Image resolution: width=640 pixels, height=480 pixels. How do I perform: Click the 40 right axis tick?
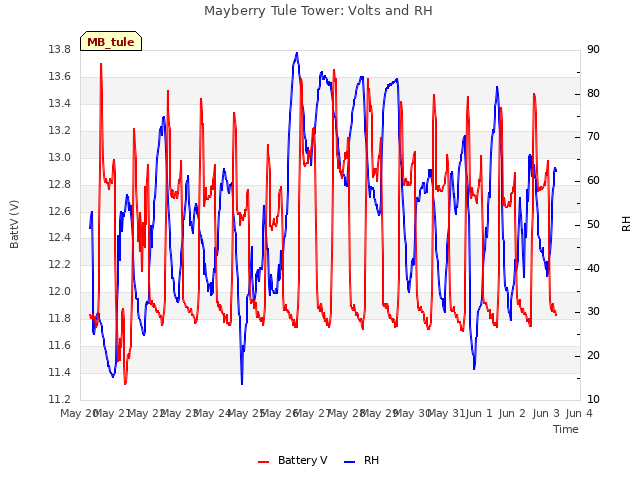point(593,269)
